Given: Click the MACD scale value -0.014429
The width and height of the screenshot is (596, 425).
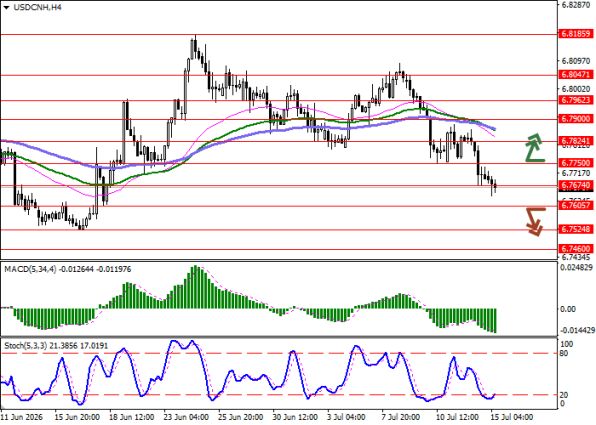Looking at the screenshot, I should tap(577, 330).
